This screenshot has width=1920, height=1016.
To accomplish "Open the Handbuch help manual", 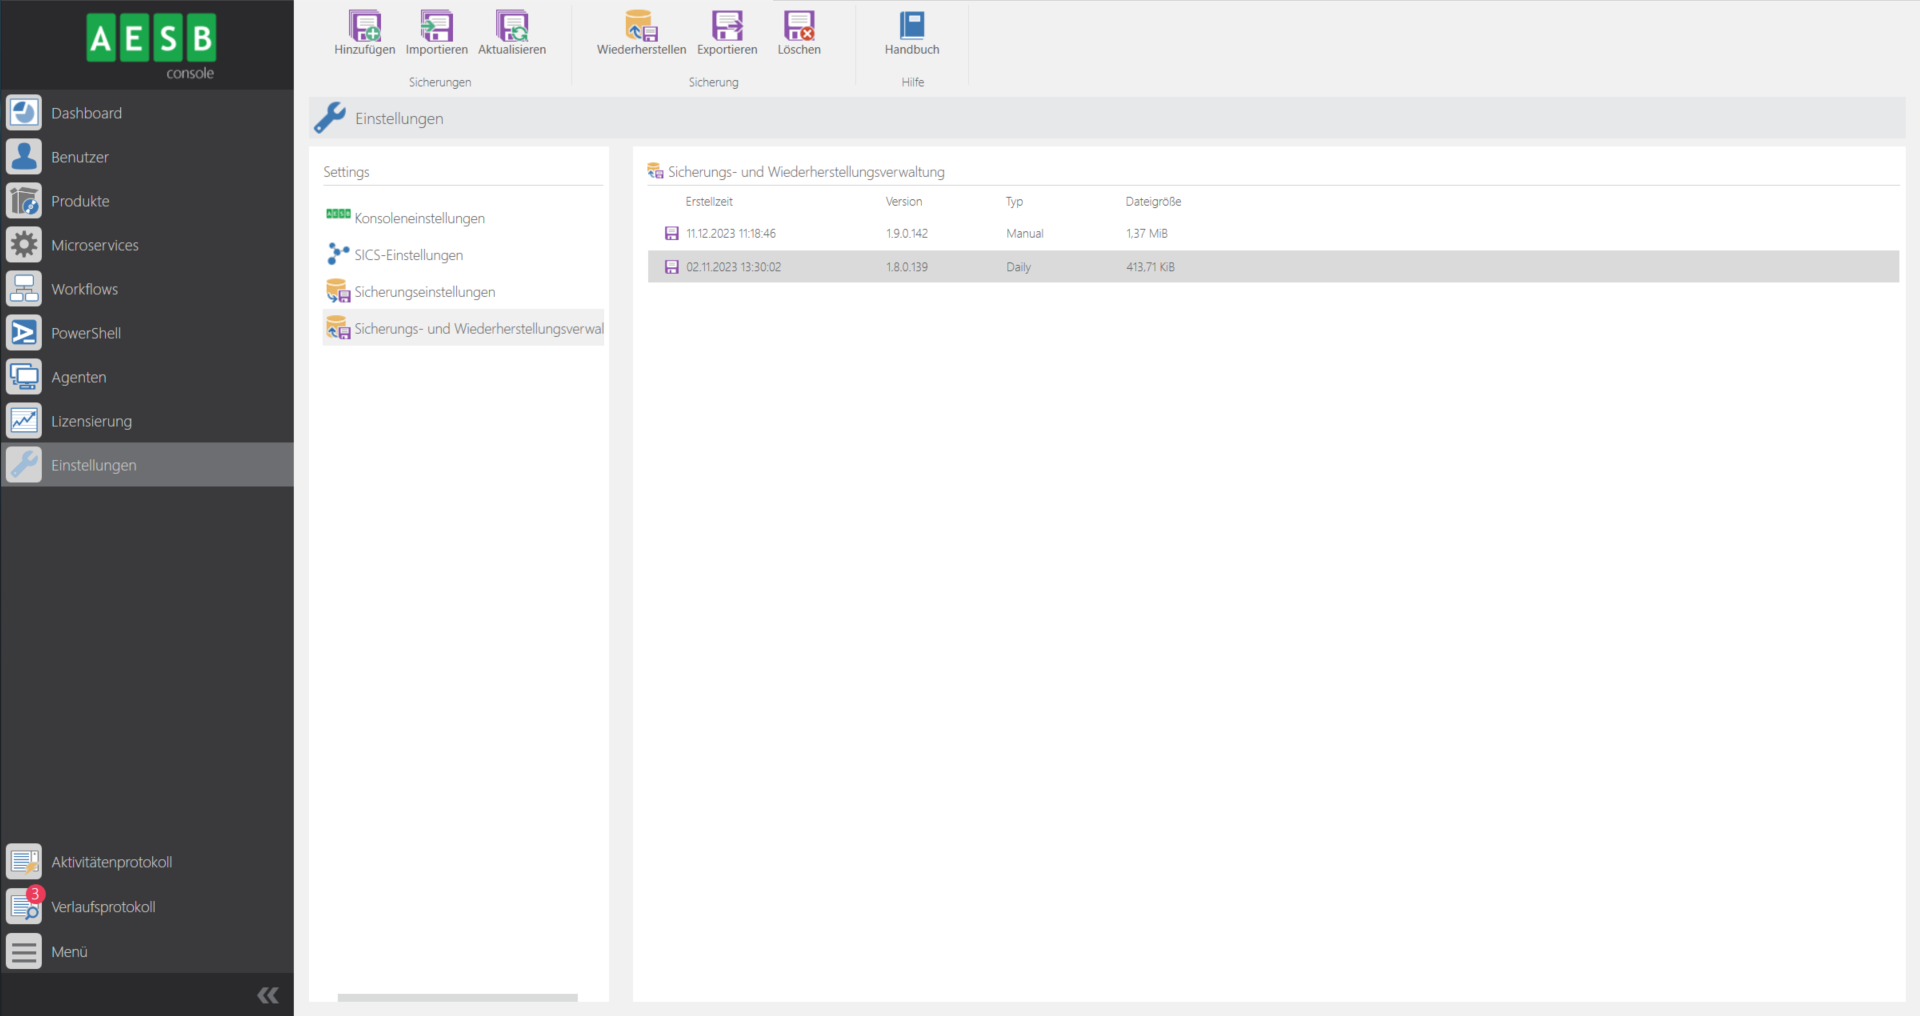I will (x=912, y=27).
